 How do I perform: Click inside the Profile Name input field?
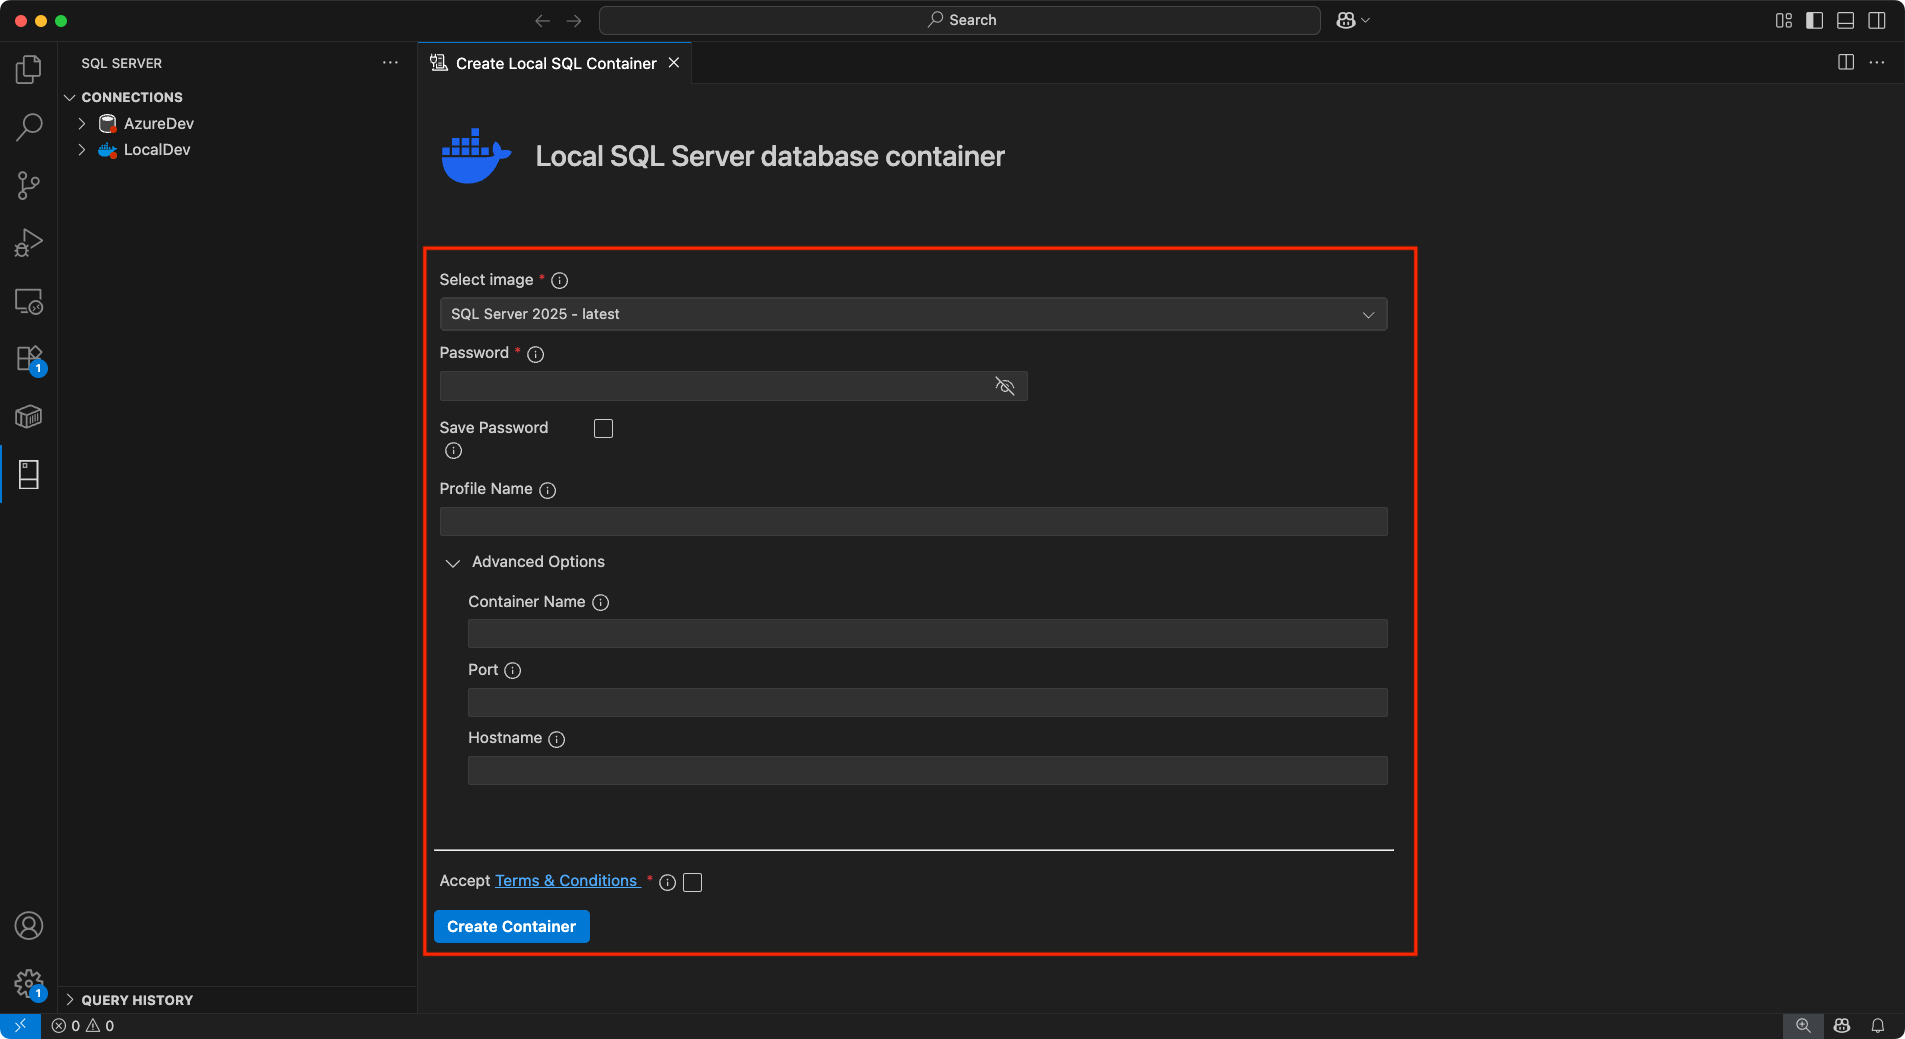point(911,521)
